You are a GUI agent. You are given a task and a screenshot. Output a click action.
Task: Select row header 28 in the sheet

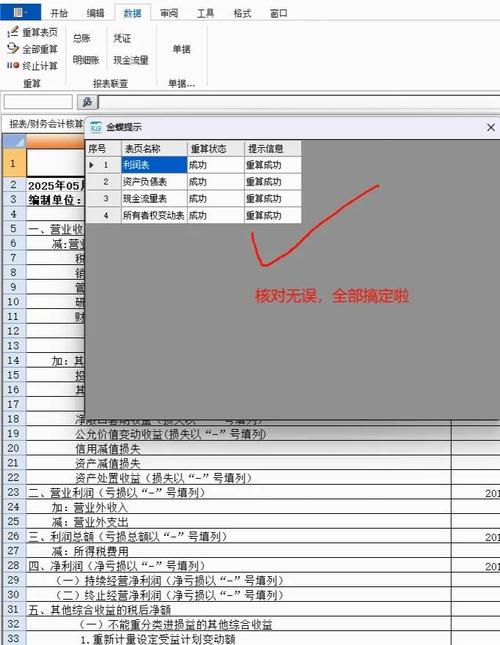point(14,565)
